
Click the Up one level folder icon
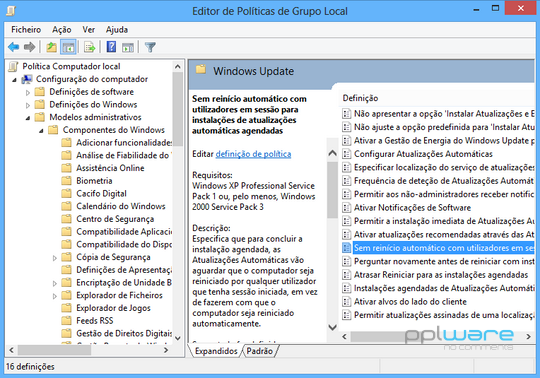click(x=51, y=47)
